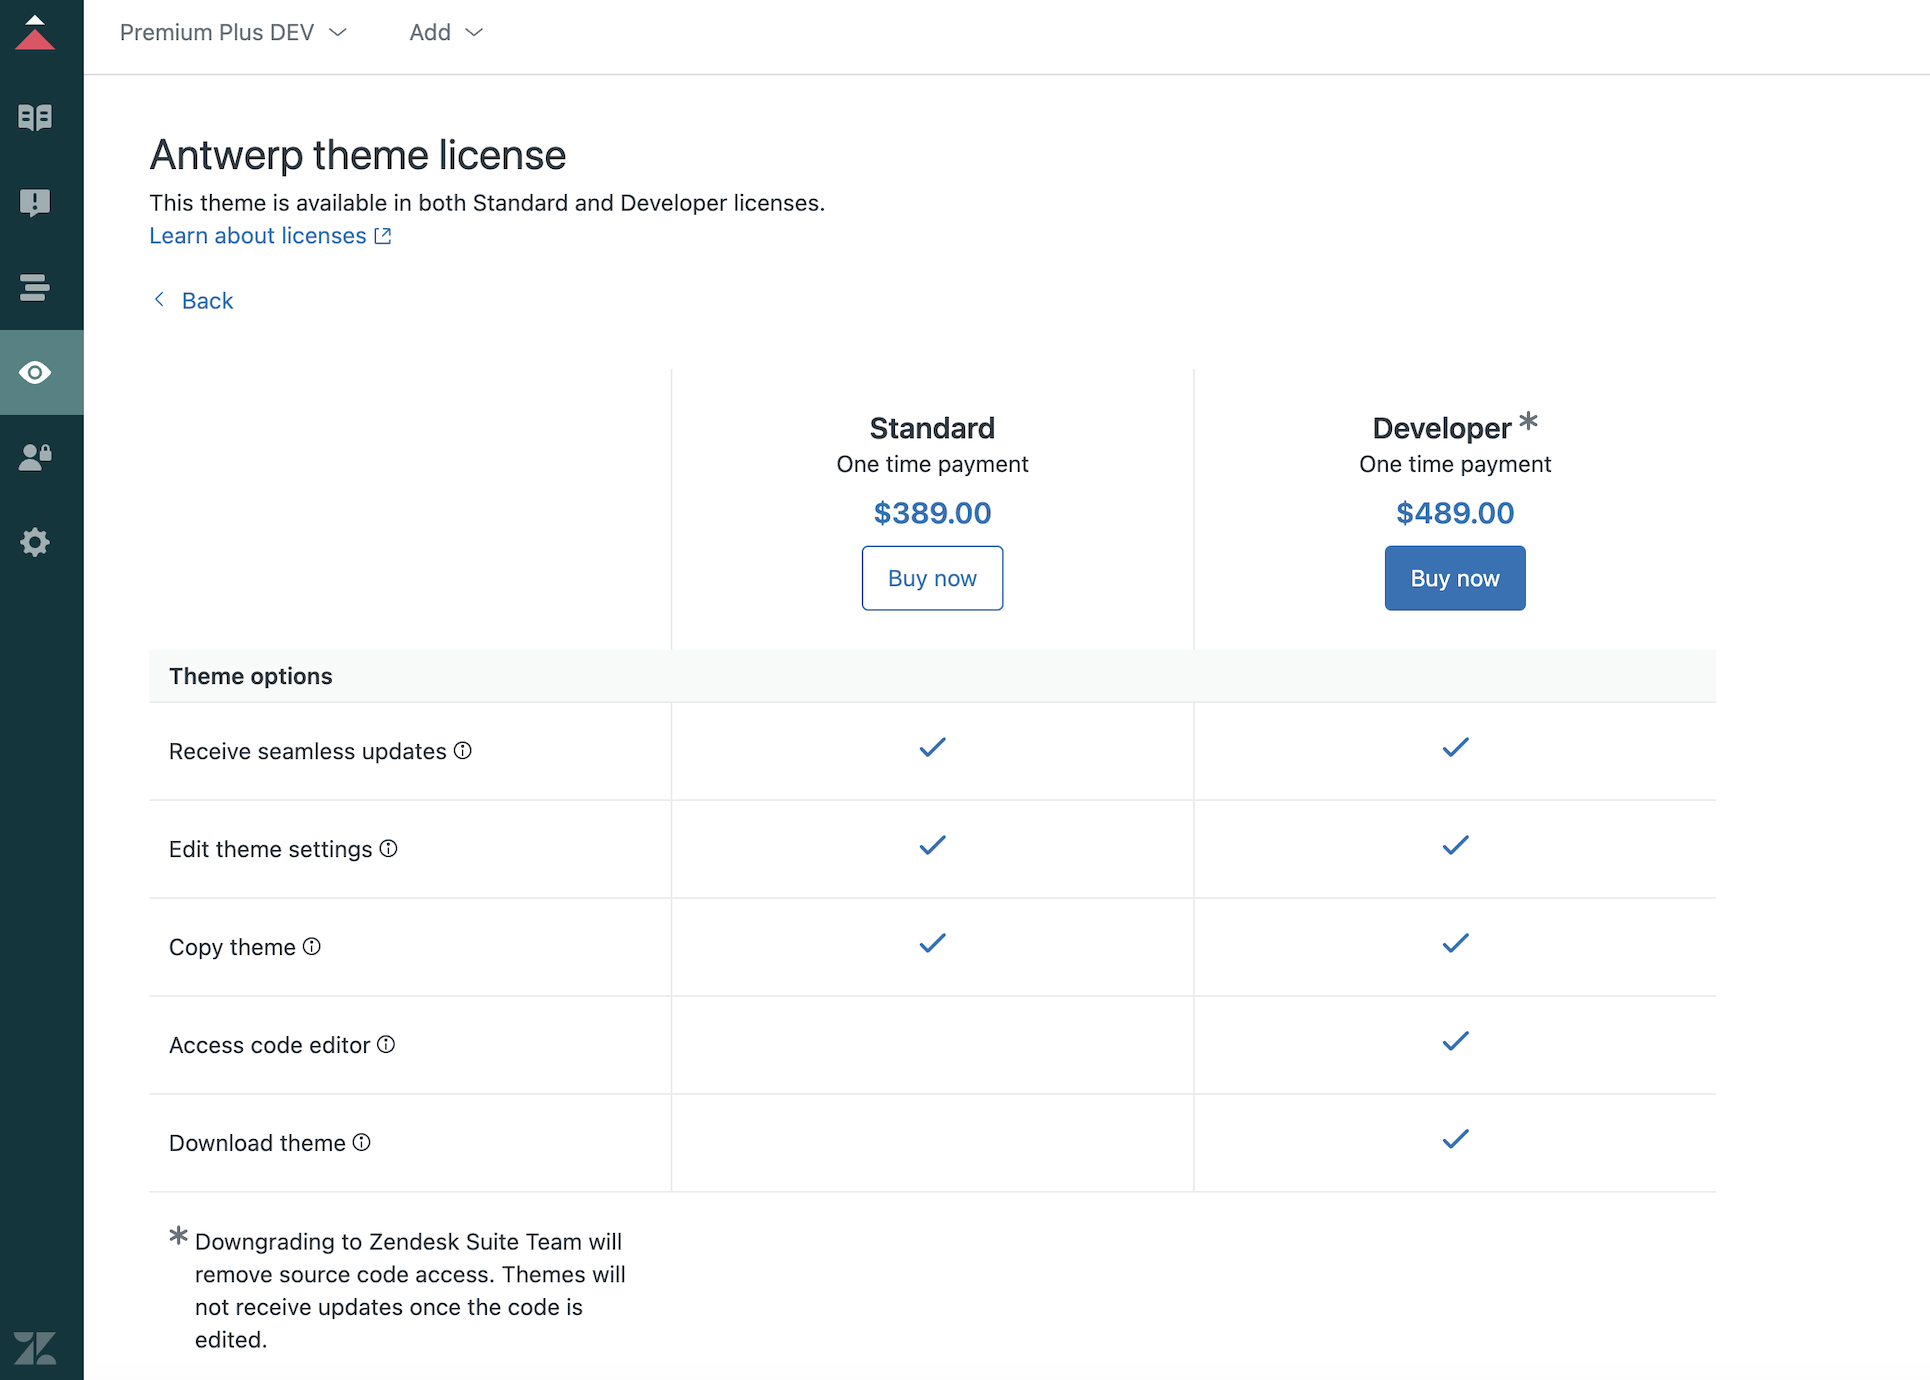Open the Settings gear icon
The height and width of the screenshot is (1380, 1930).
click(35, 542)
